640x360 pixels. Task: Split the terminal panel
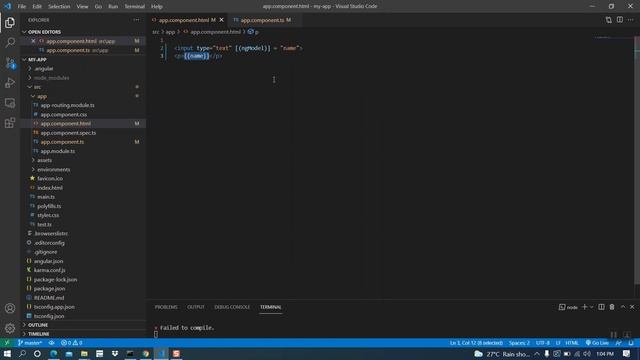[601, 307]
